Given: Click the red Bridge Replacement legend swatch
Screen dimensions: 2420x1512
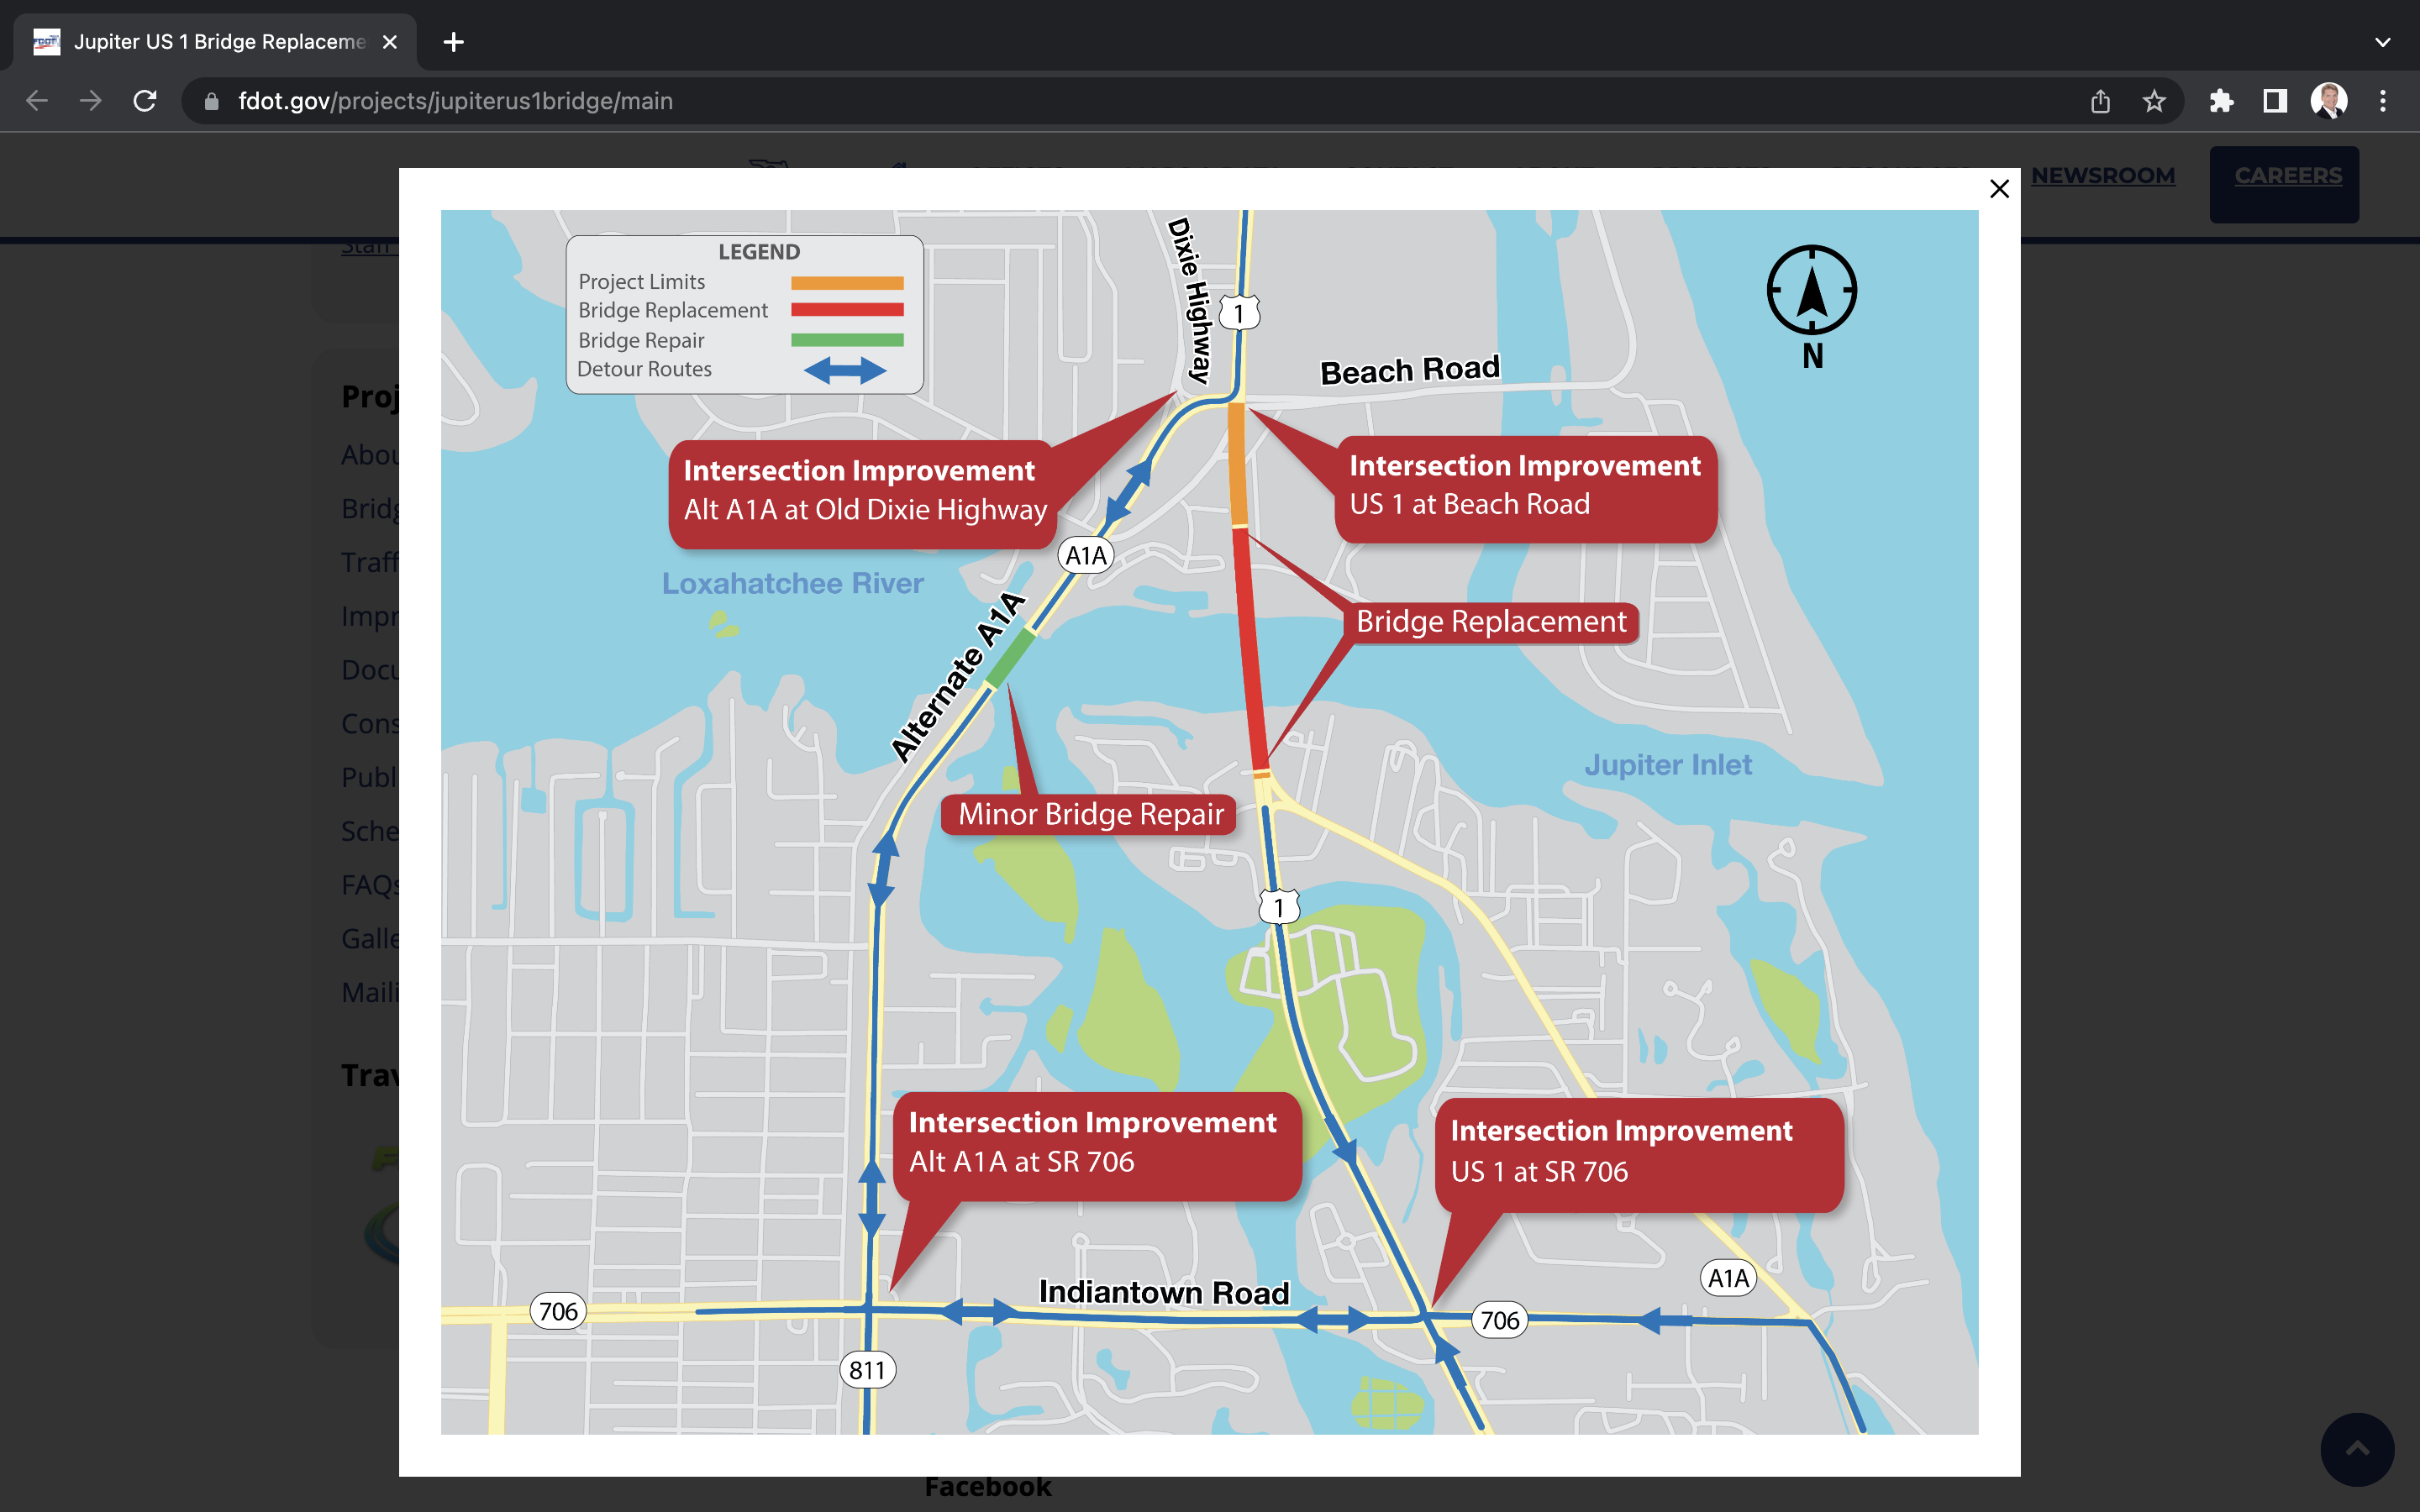Looking at the screenshot, I should pyautogui.click(x=847, y=310).
